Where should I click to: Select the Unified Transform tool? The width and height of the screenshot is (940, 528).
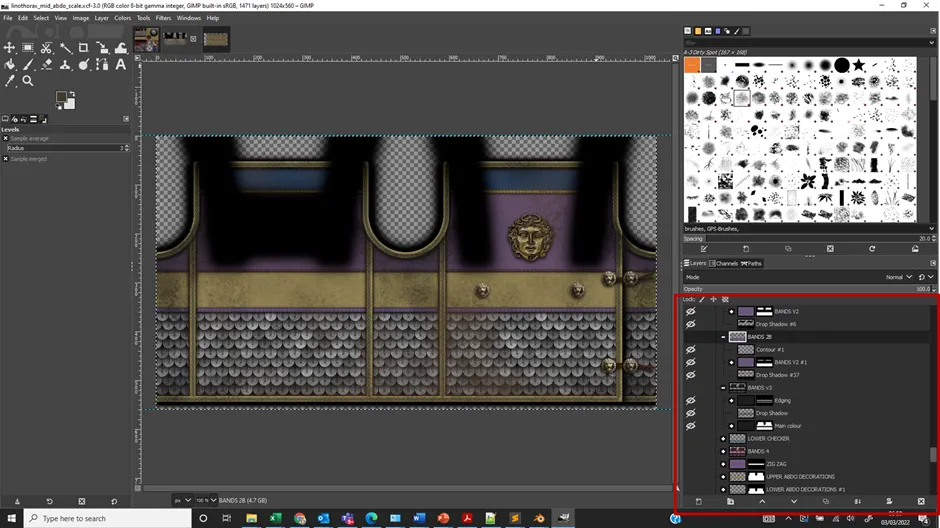[x=103, y=47]
